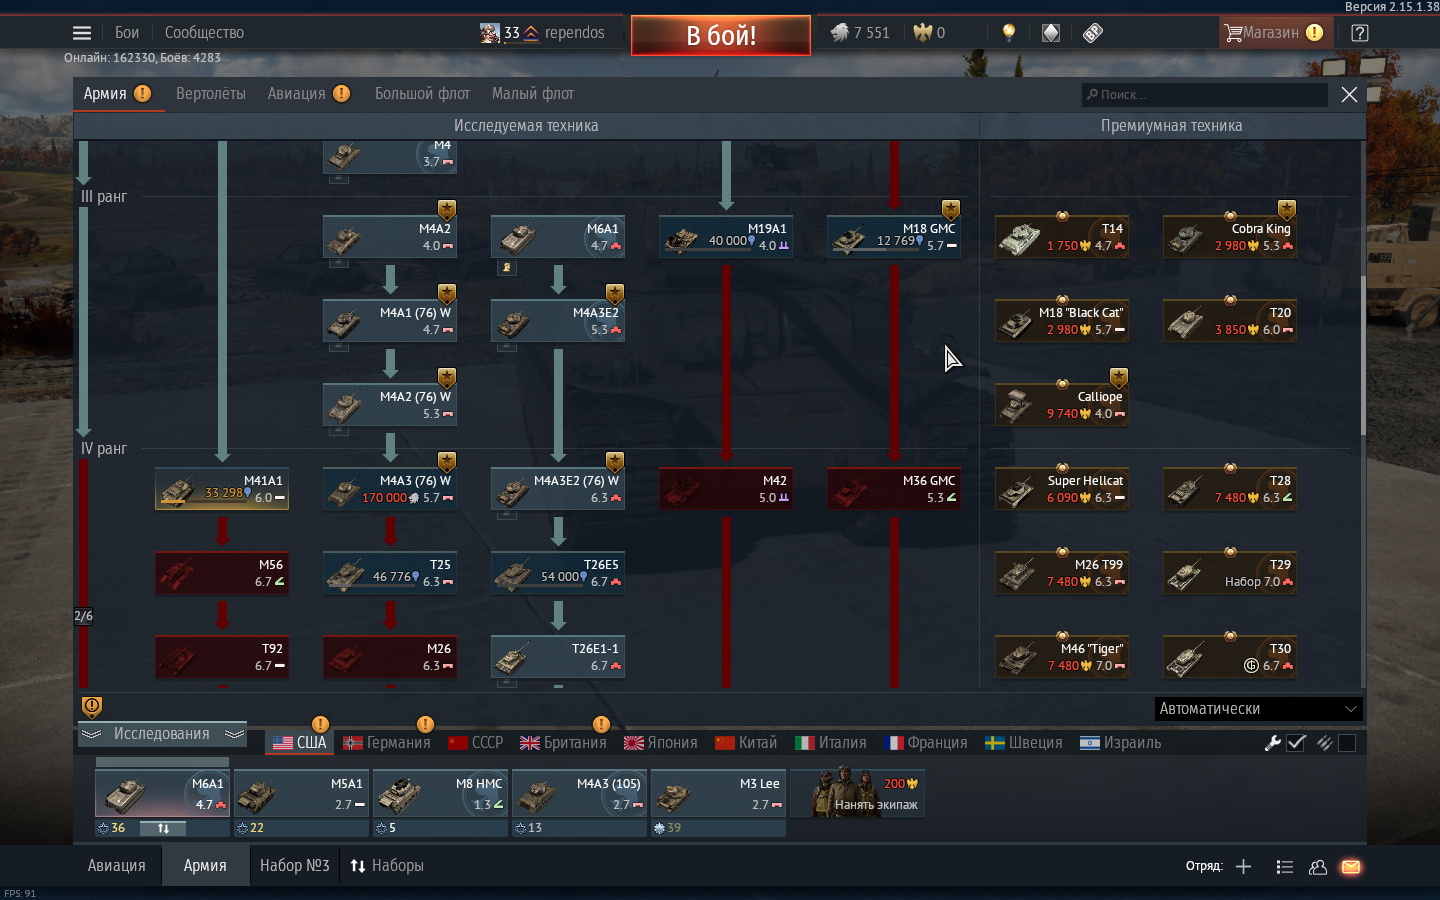The image size is (1440, 900).
Task: Click the ticket icon in the top bar
Action: tap(1093, 33)
